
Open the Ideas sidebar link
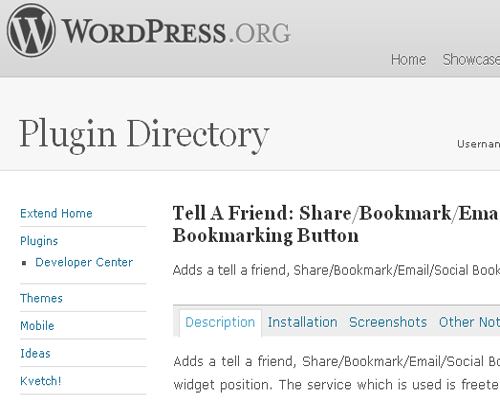click(35, 353)
